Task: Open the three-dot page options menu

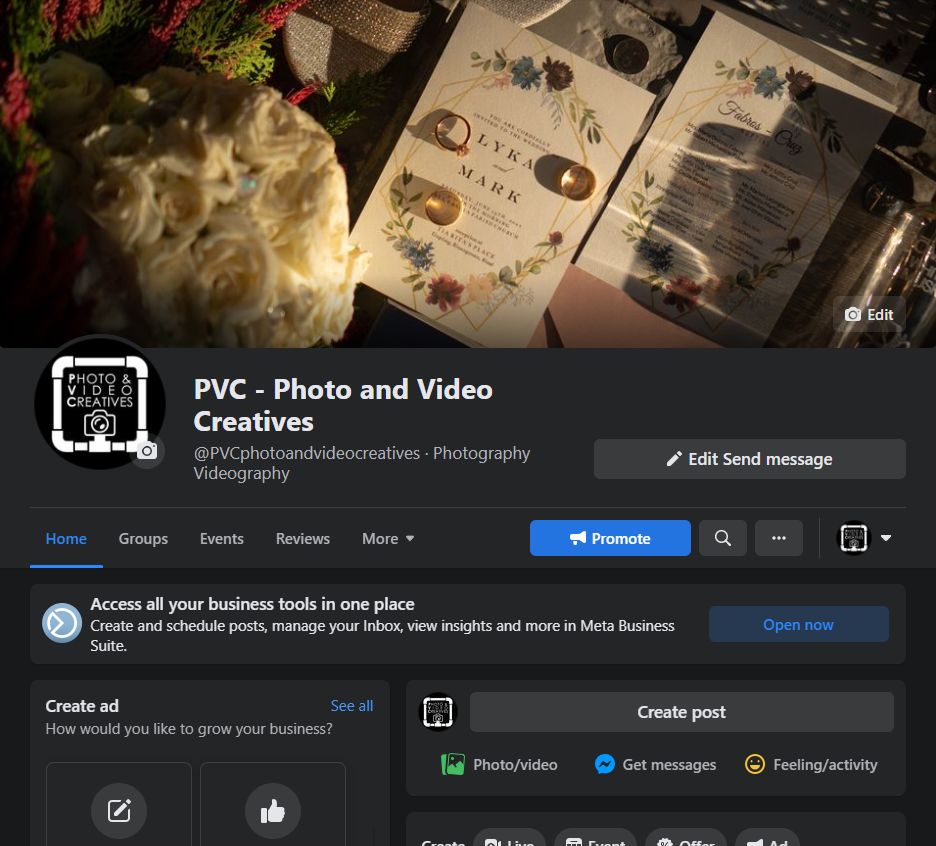Action: pyautogui.click(x=778, y=538)
